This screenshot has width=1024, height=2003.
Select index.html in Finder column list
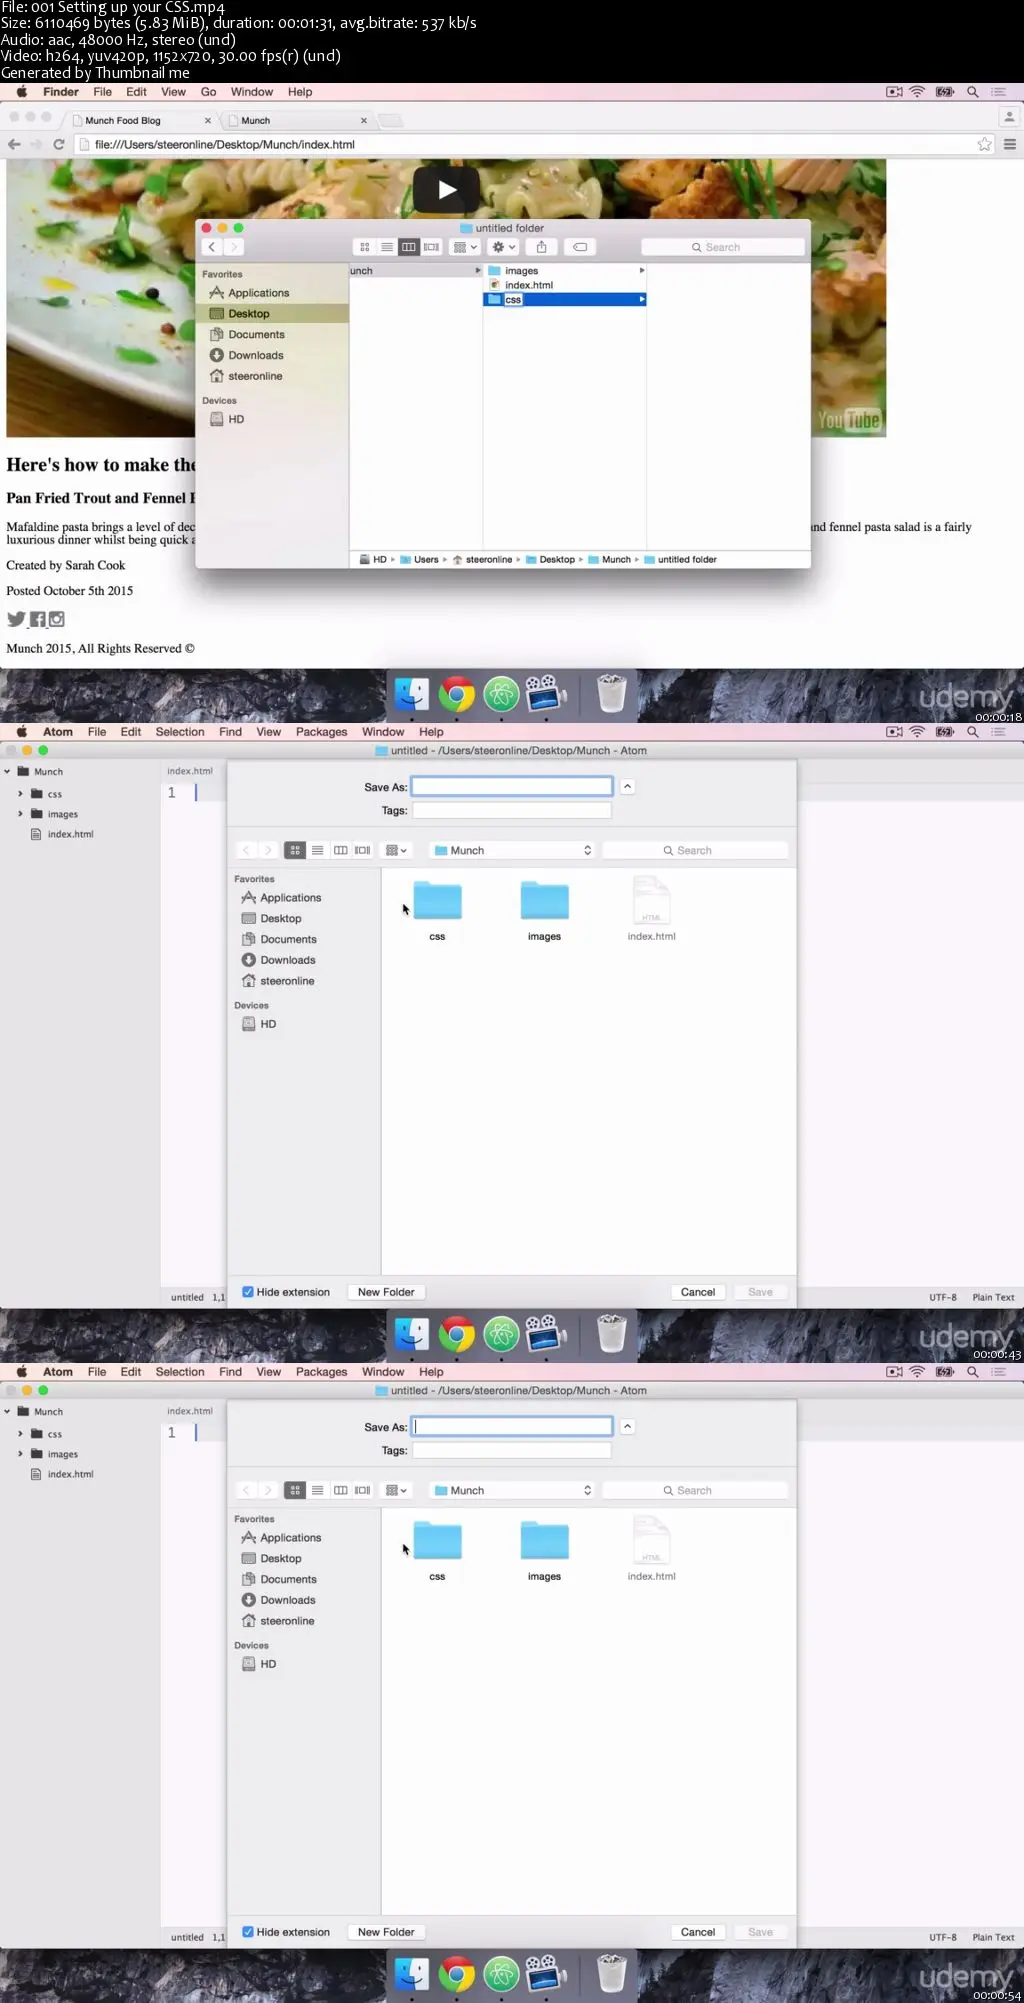(x=528, y=285)
